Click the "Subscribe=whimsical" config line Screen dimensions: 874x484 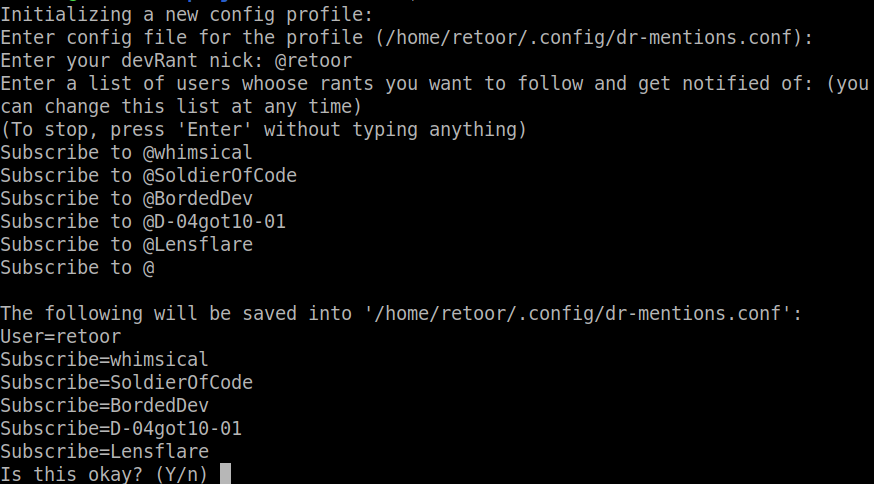coord(104,359)
